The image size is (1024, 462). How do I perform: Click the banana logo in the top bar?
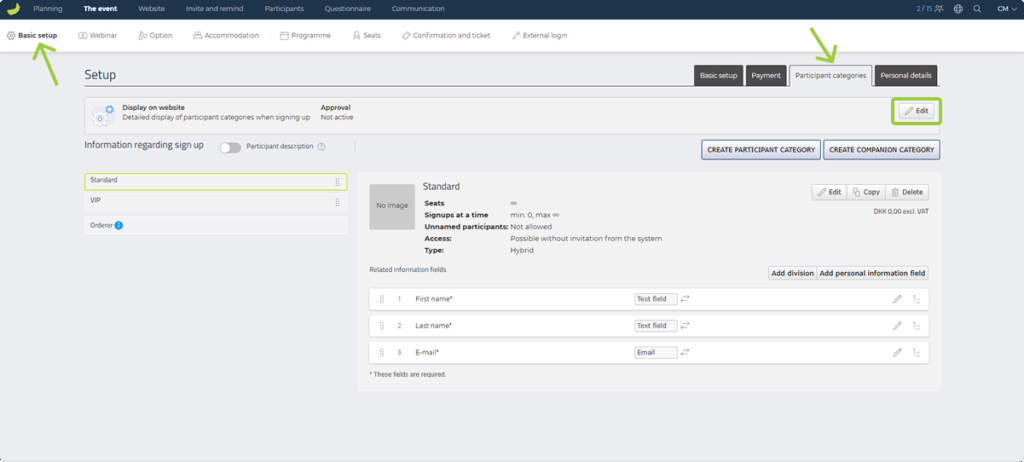tap(14, 8)
